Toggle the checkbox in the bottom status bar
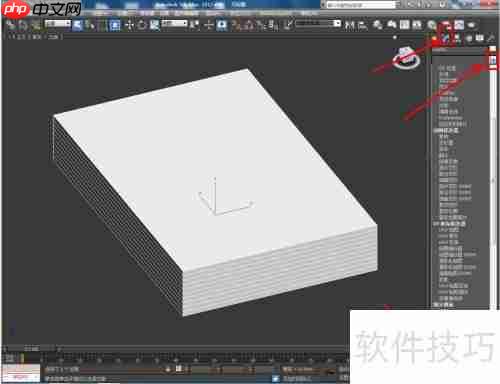 [x=275, y=378]
